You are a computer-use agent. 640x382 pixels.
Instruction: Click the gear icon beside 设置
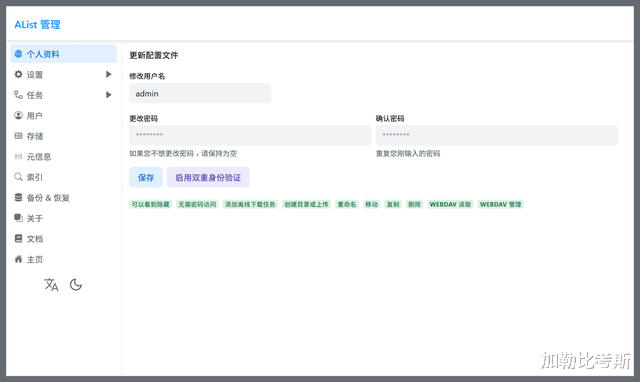point(18,74)
